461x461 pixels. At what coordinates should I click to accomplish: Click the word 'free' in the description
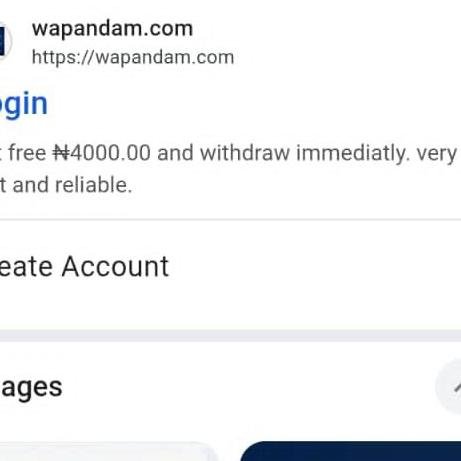point(27,153)
